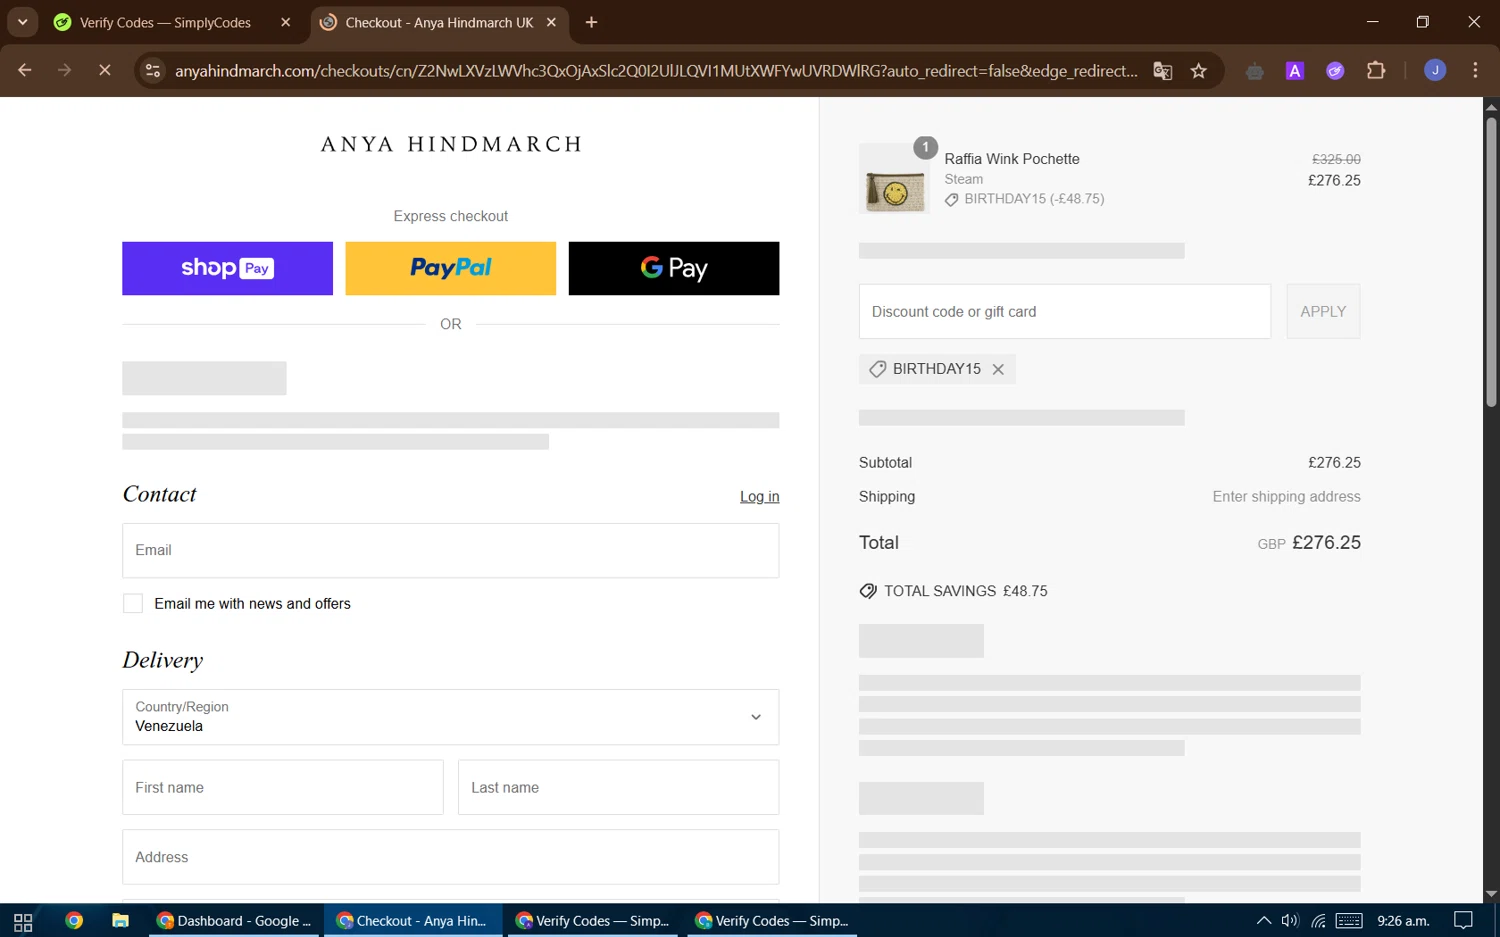
Task: Click the Enter shipping address text
Action: (x=1286, y=496)
